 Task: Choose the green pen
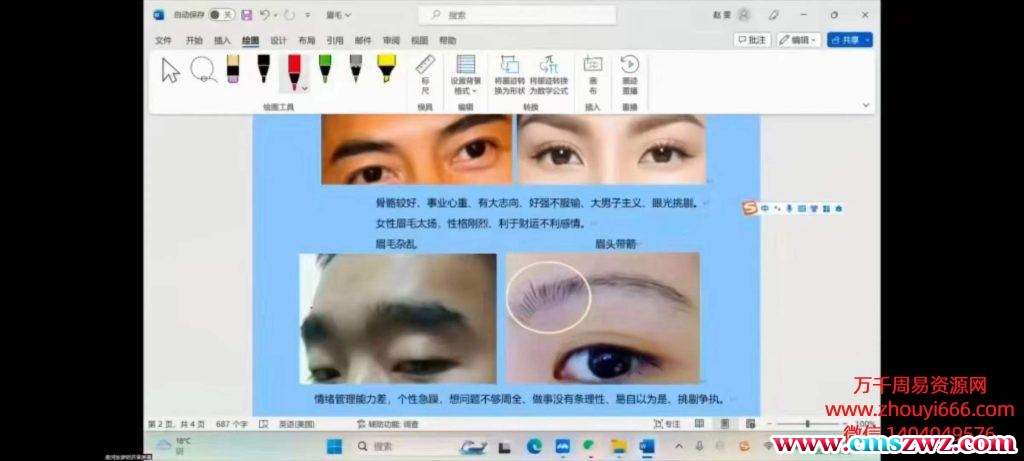pos(325,69)
